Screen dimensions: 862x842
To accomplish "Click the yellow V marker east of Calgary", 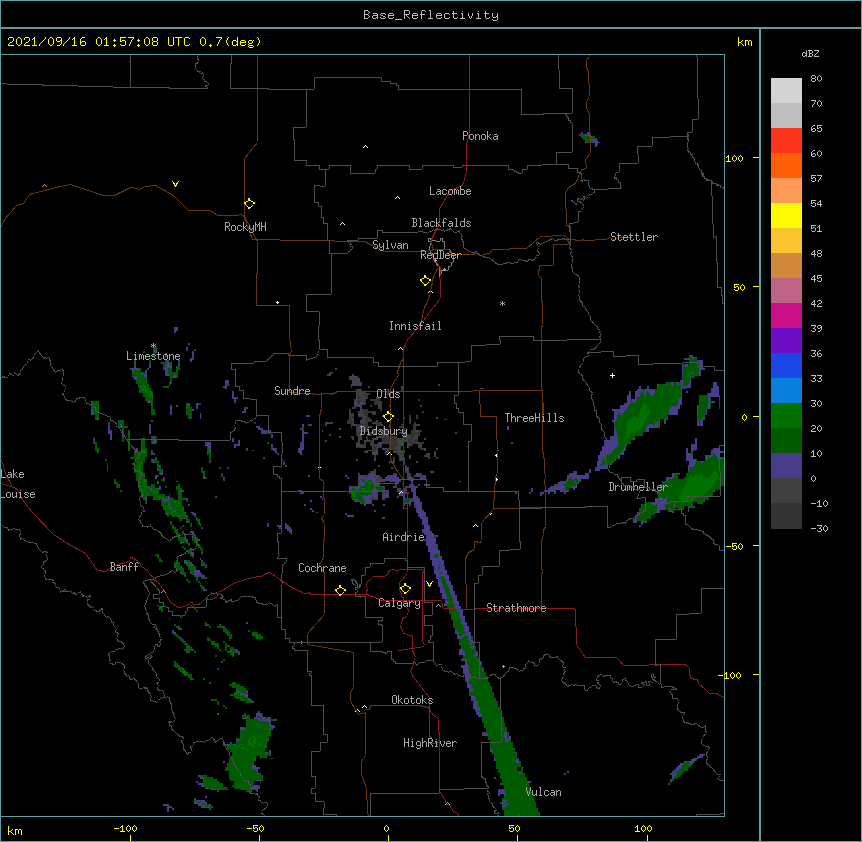I will click(429, 584).
